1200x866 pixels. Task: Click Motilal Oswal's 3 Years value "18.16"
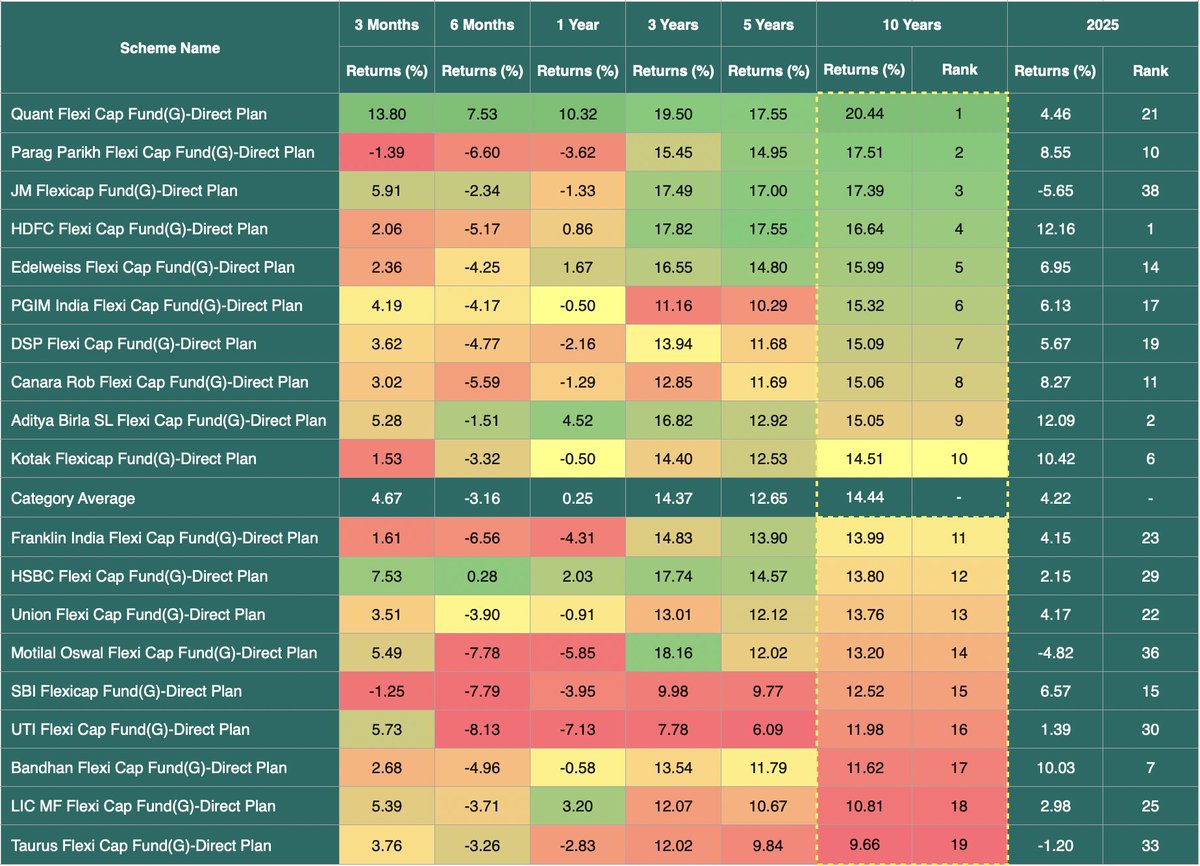tap(673, 653)
